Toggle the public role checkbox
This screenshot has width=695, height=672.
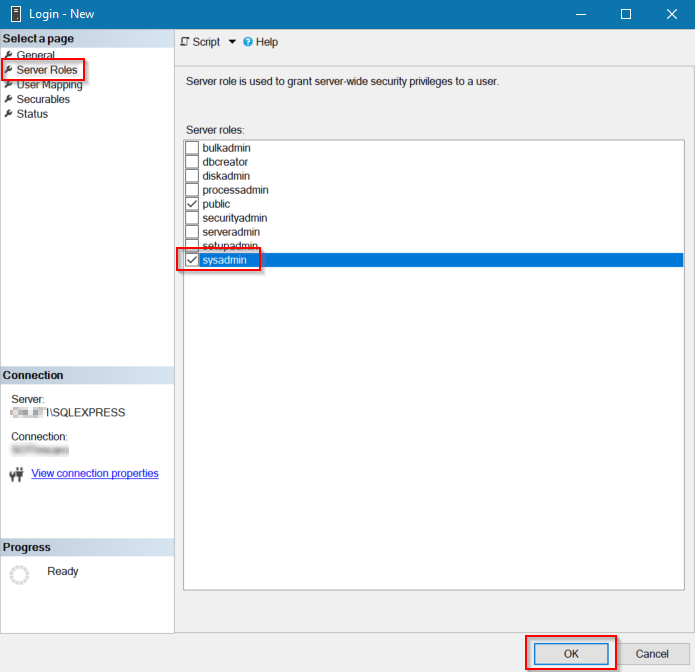(x=191, y=204)
